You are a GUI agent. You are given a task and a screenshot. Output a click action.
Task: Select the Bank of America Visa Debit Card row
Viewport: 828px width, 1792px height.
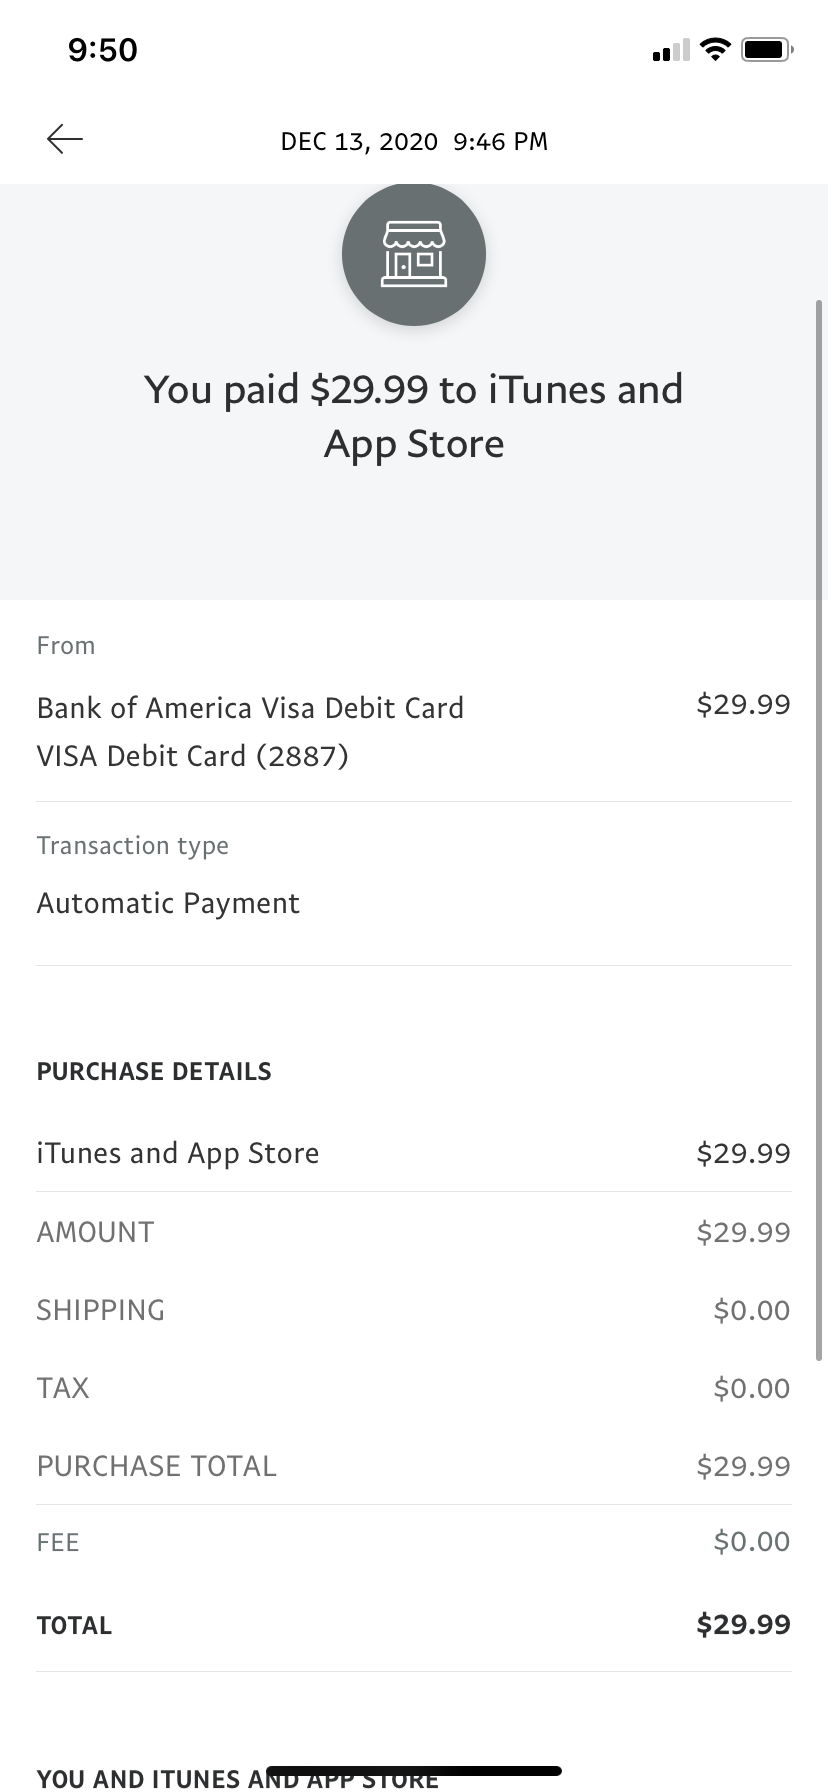[x=414, y=731]
